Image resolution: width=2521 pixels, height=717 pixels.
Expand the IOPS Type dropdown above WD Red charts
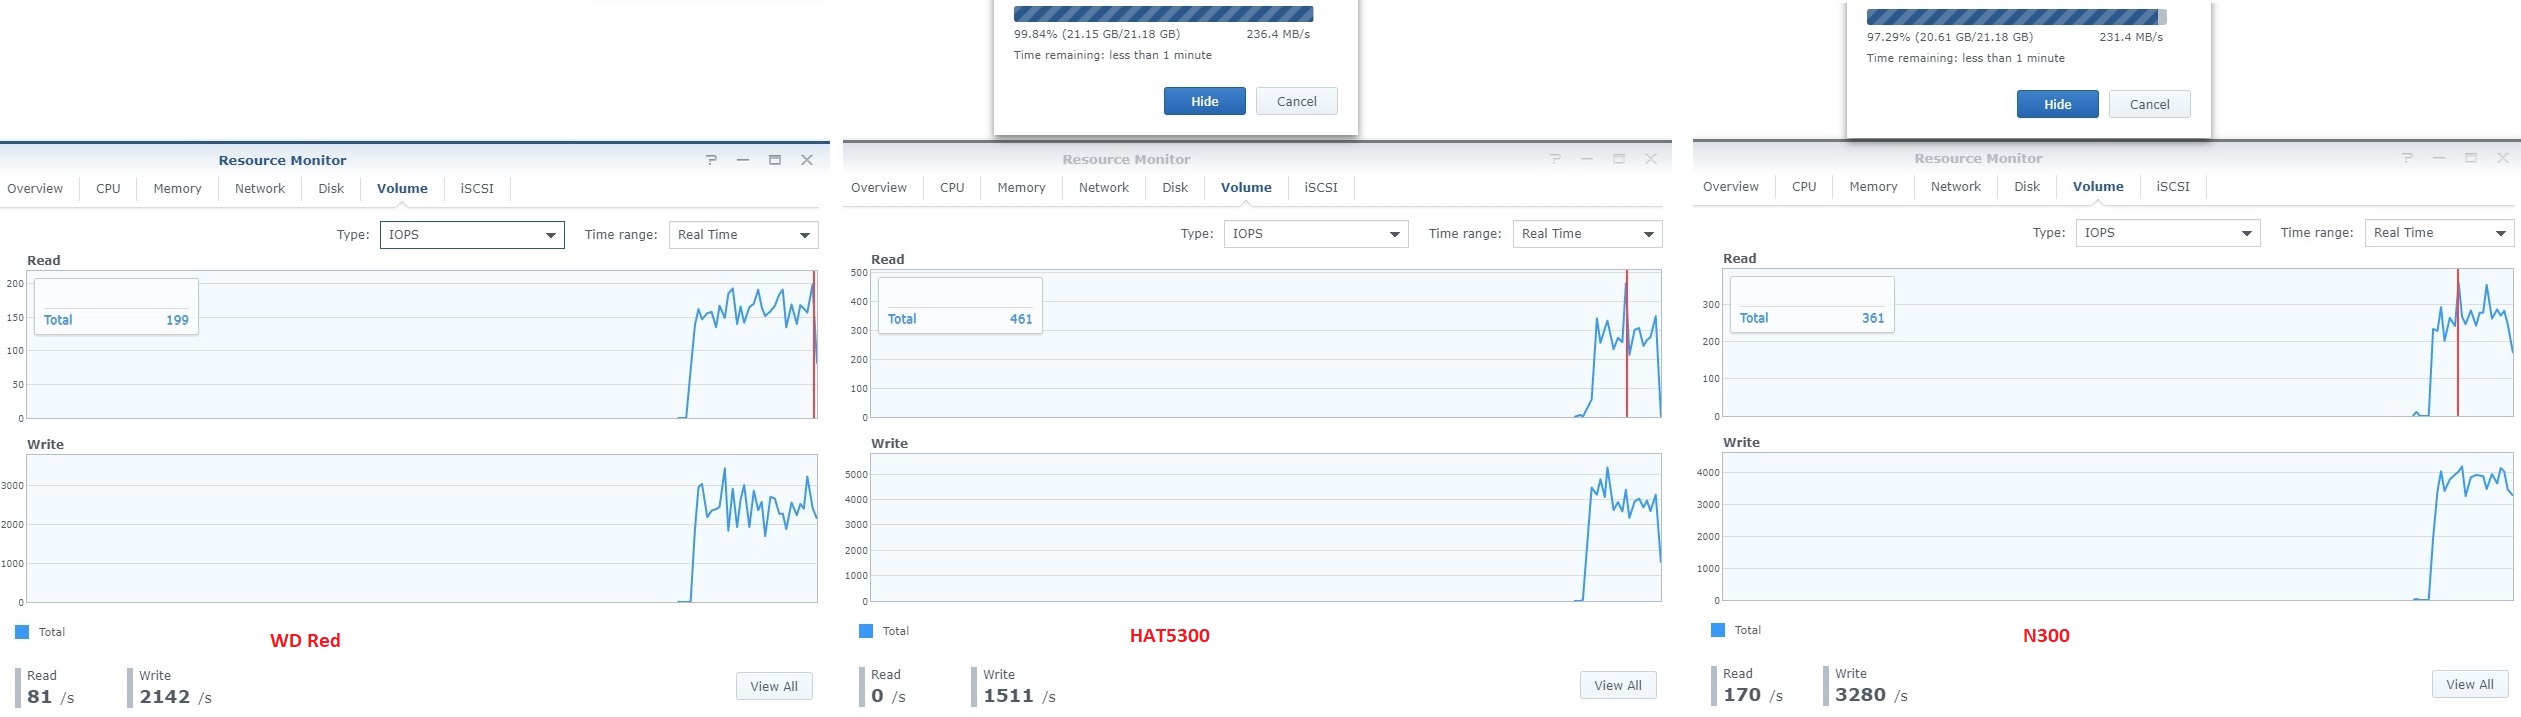click(x=472, y=235)
